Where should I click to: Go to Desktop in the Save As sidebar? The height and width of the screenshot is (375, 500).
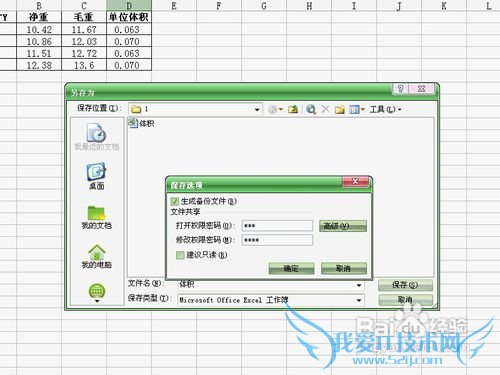click(x=97, y=176)
